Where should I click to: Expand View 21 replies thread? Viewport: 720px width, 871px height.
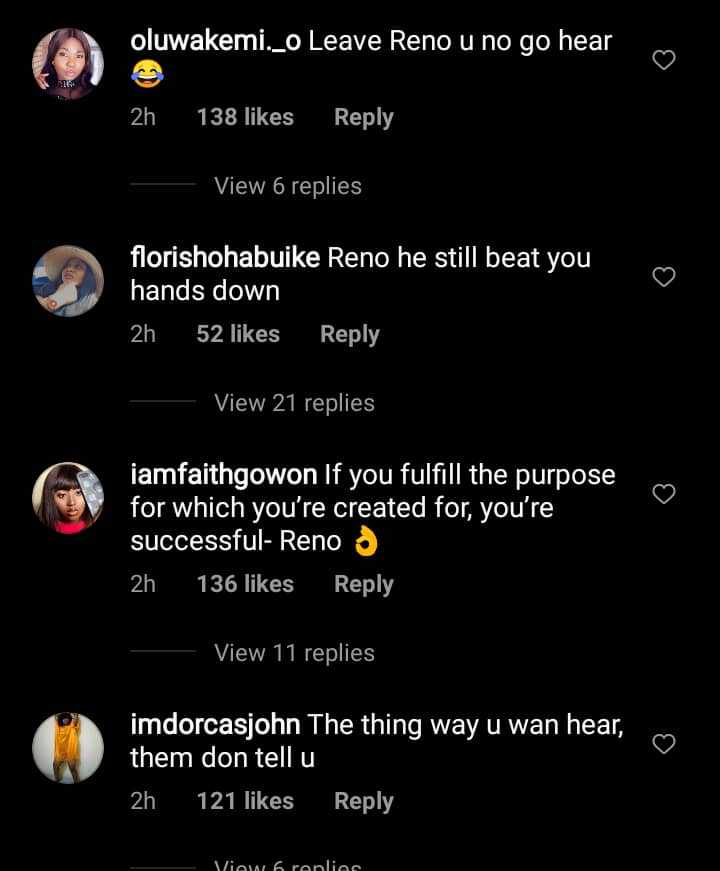[294, 403]
